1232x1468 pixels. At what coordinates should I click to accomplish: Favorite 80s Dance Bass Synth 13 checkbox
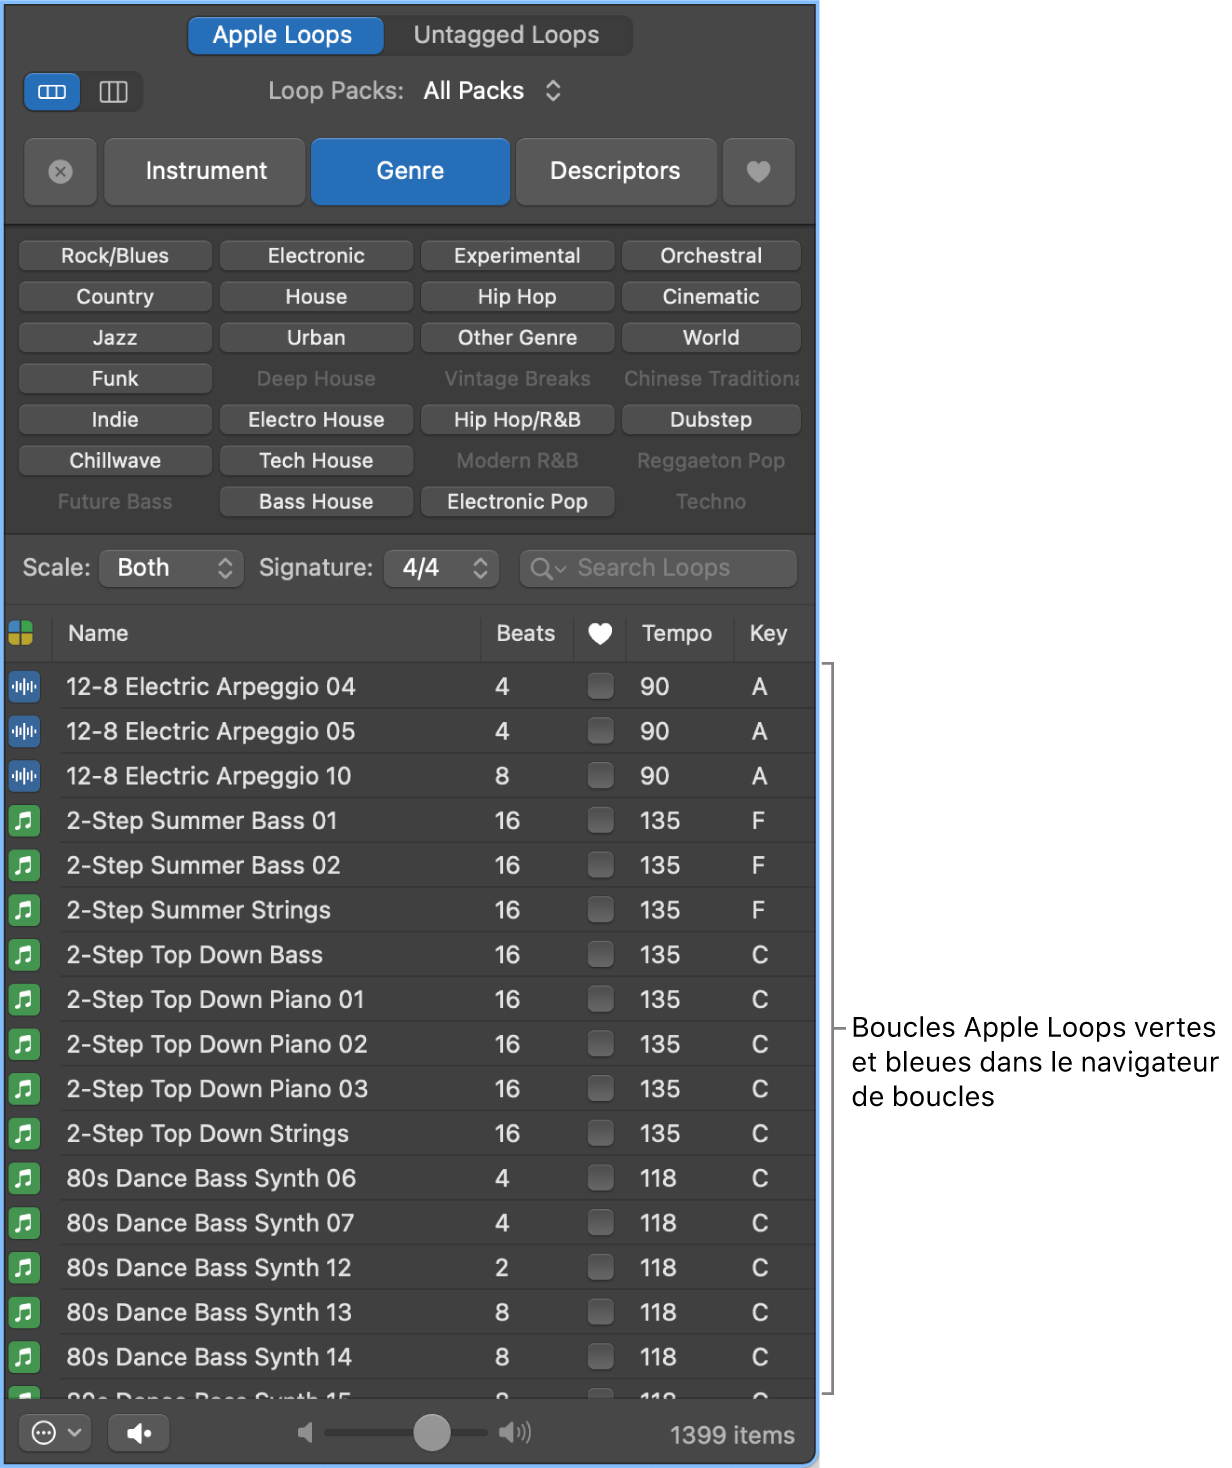pyautogui.click(x=601, y=1312)
